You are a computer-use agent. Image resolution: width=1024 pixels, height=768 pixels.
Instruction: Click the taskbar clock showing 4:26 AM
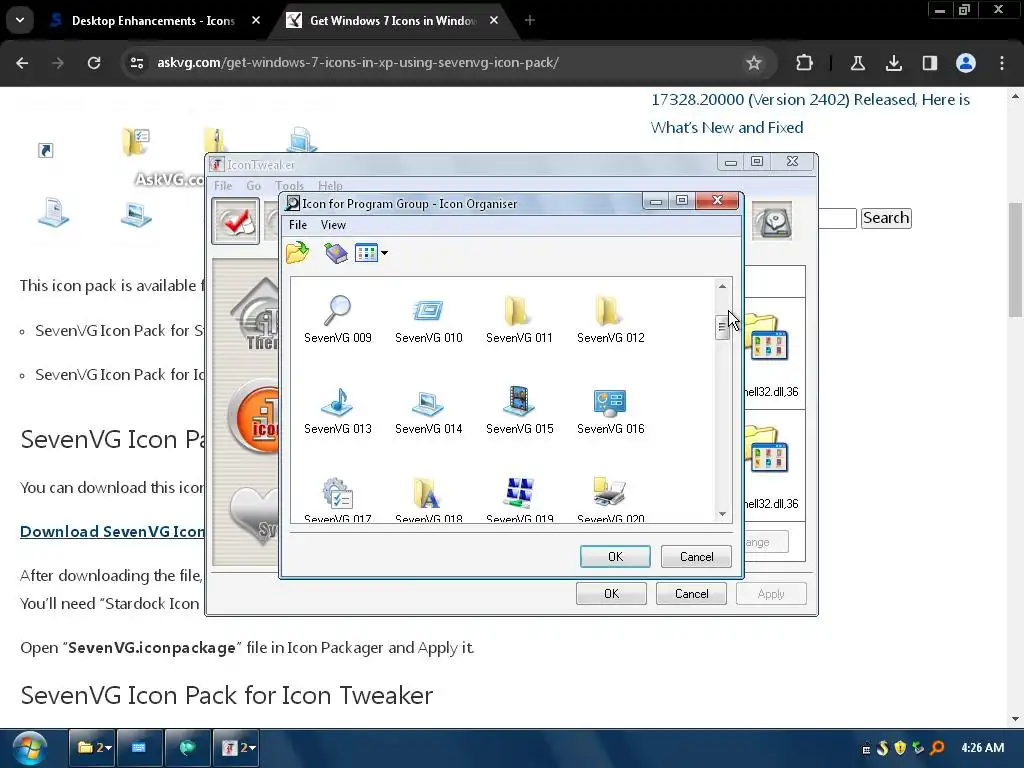[982, 747]
